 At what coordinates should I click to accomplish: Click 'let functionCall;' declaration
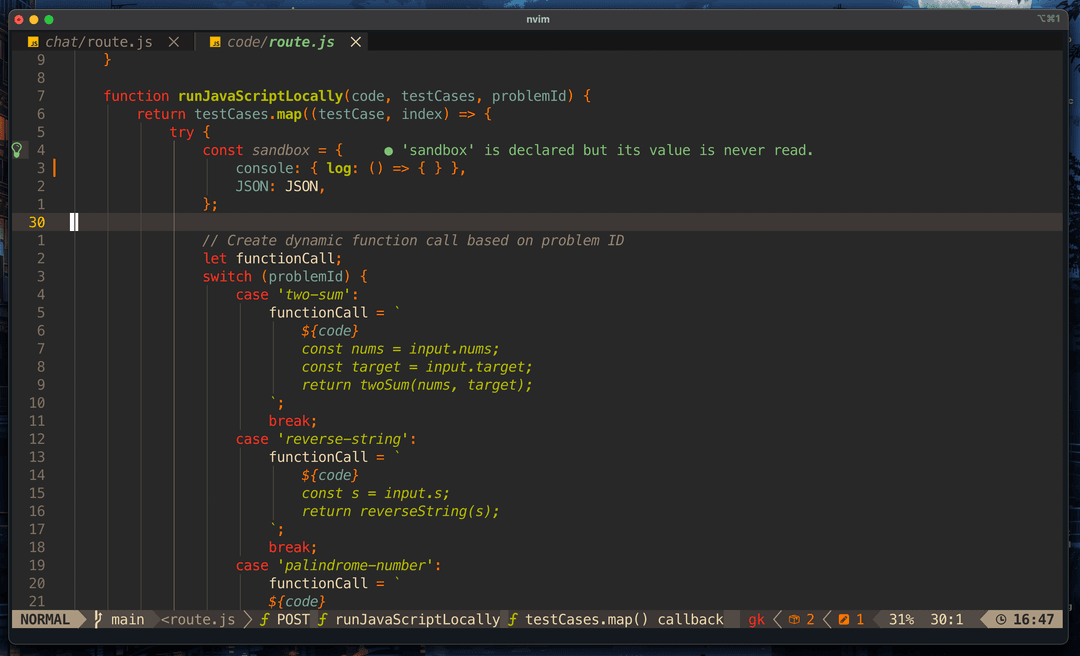272,258
